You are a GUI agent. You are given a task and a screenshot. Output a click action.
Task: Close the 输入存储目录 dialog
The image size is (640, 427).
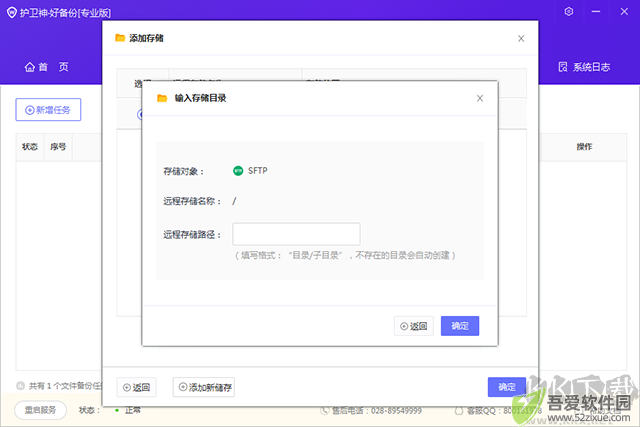[x=480, y=98]
